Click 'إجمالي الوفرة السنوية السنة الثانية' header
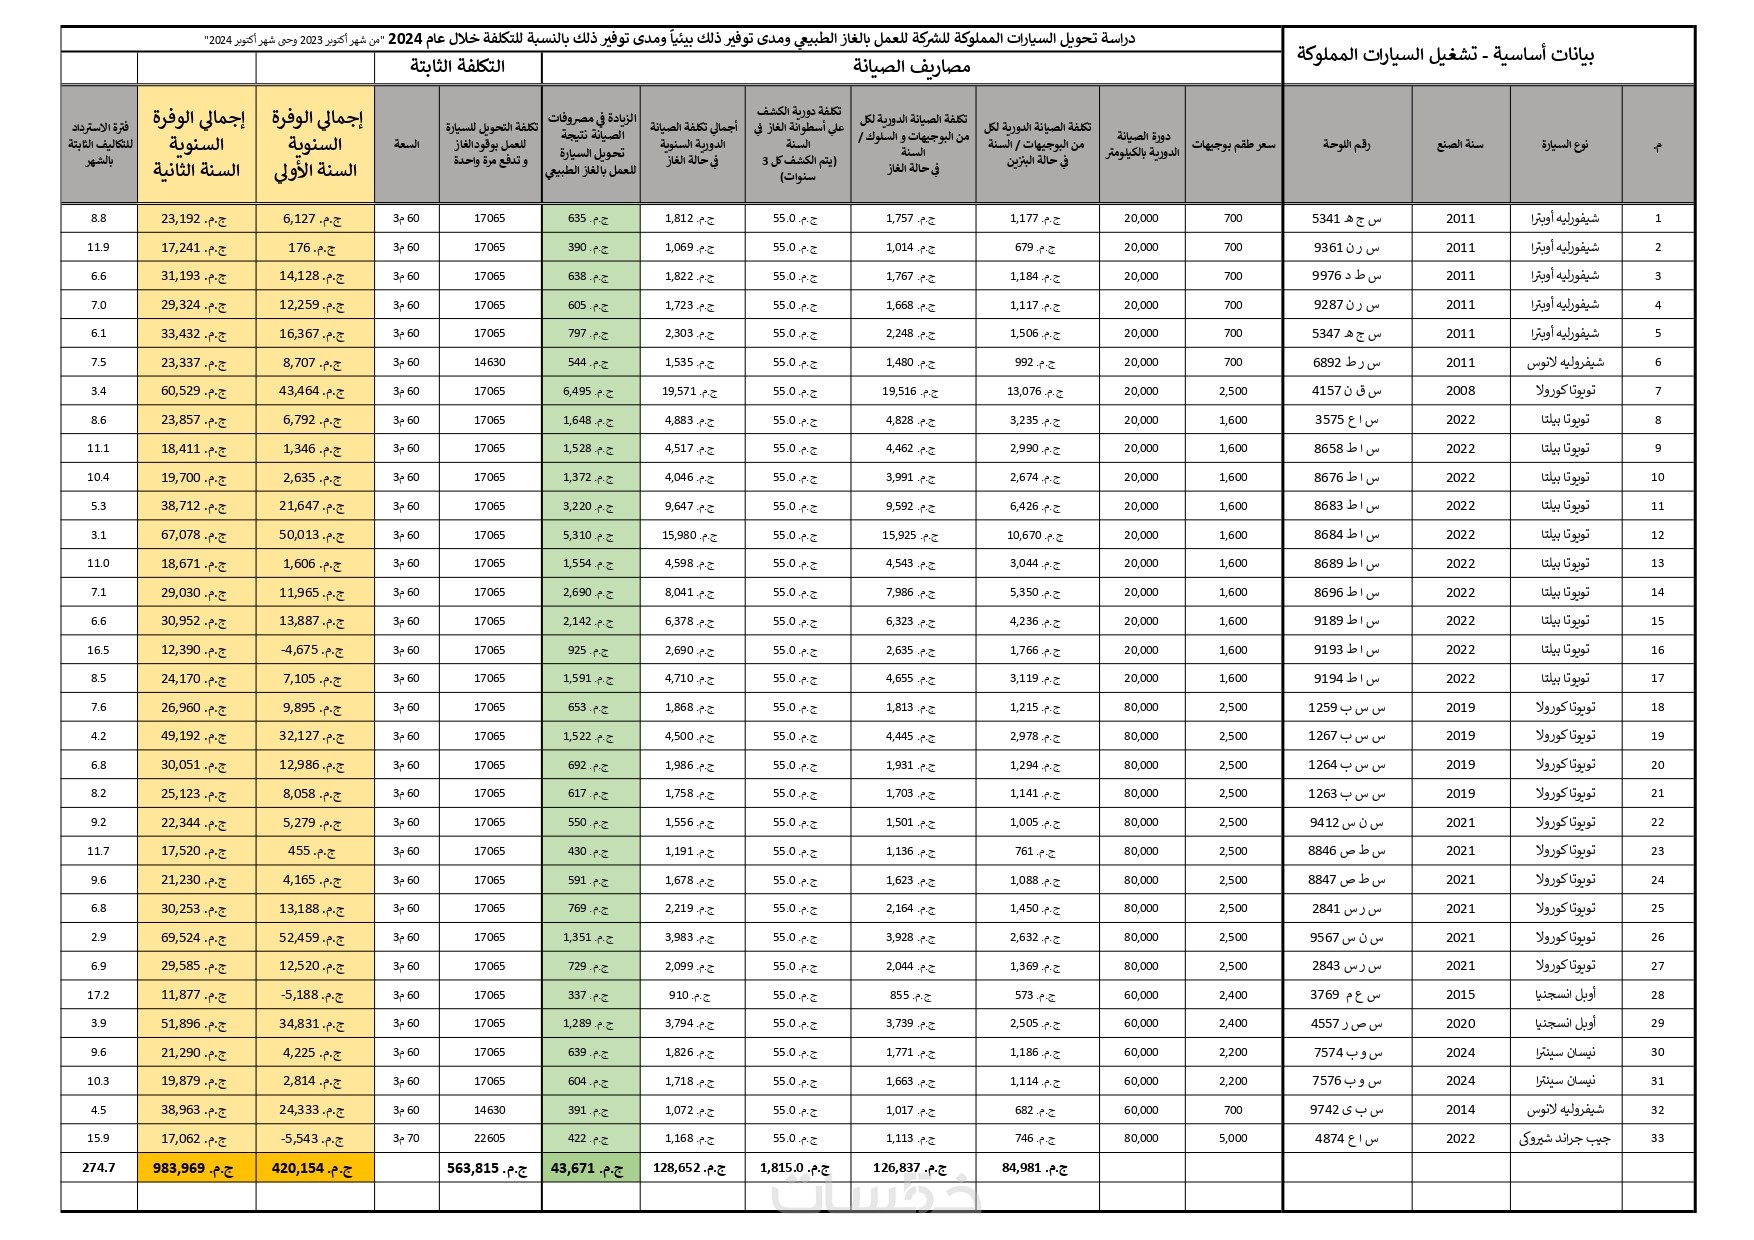Viewport: 1754px width, 1240px height. 196,145
